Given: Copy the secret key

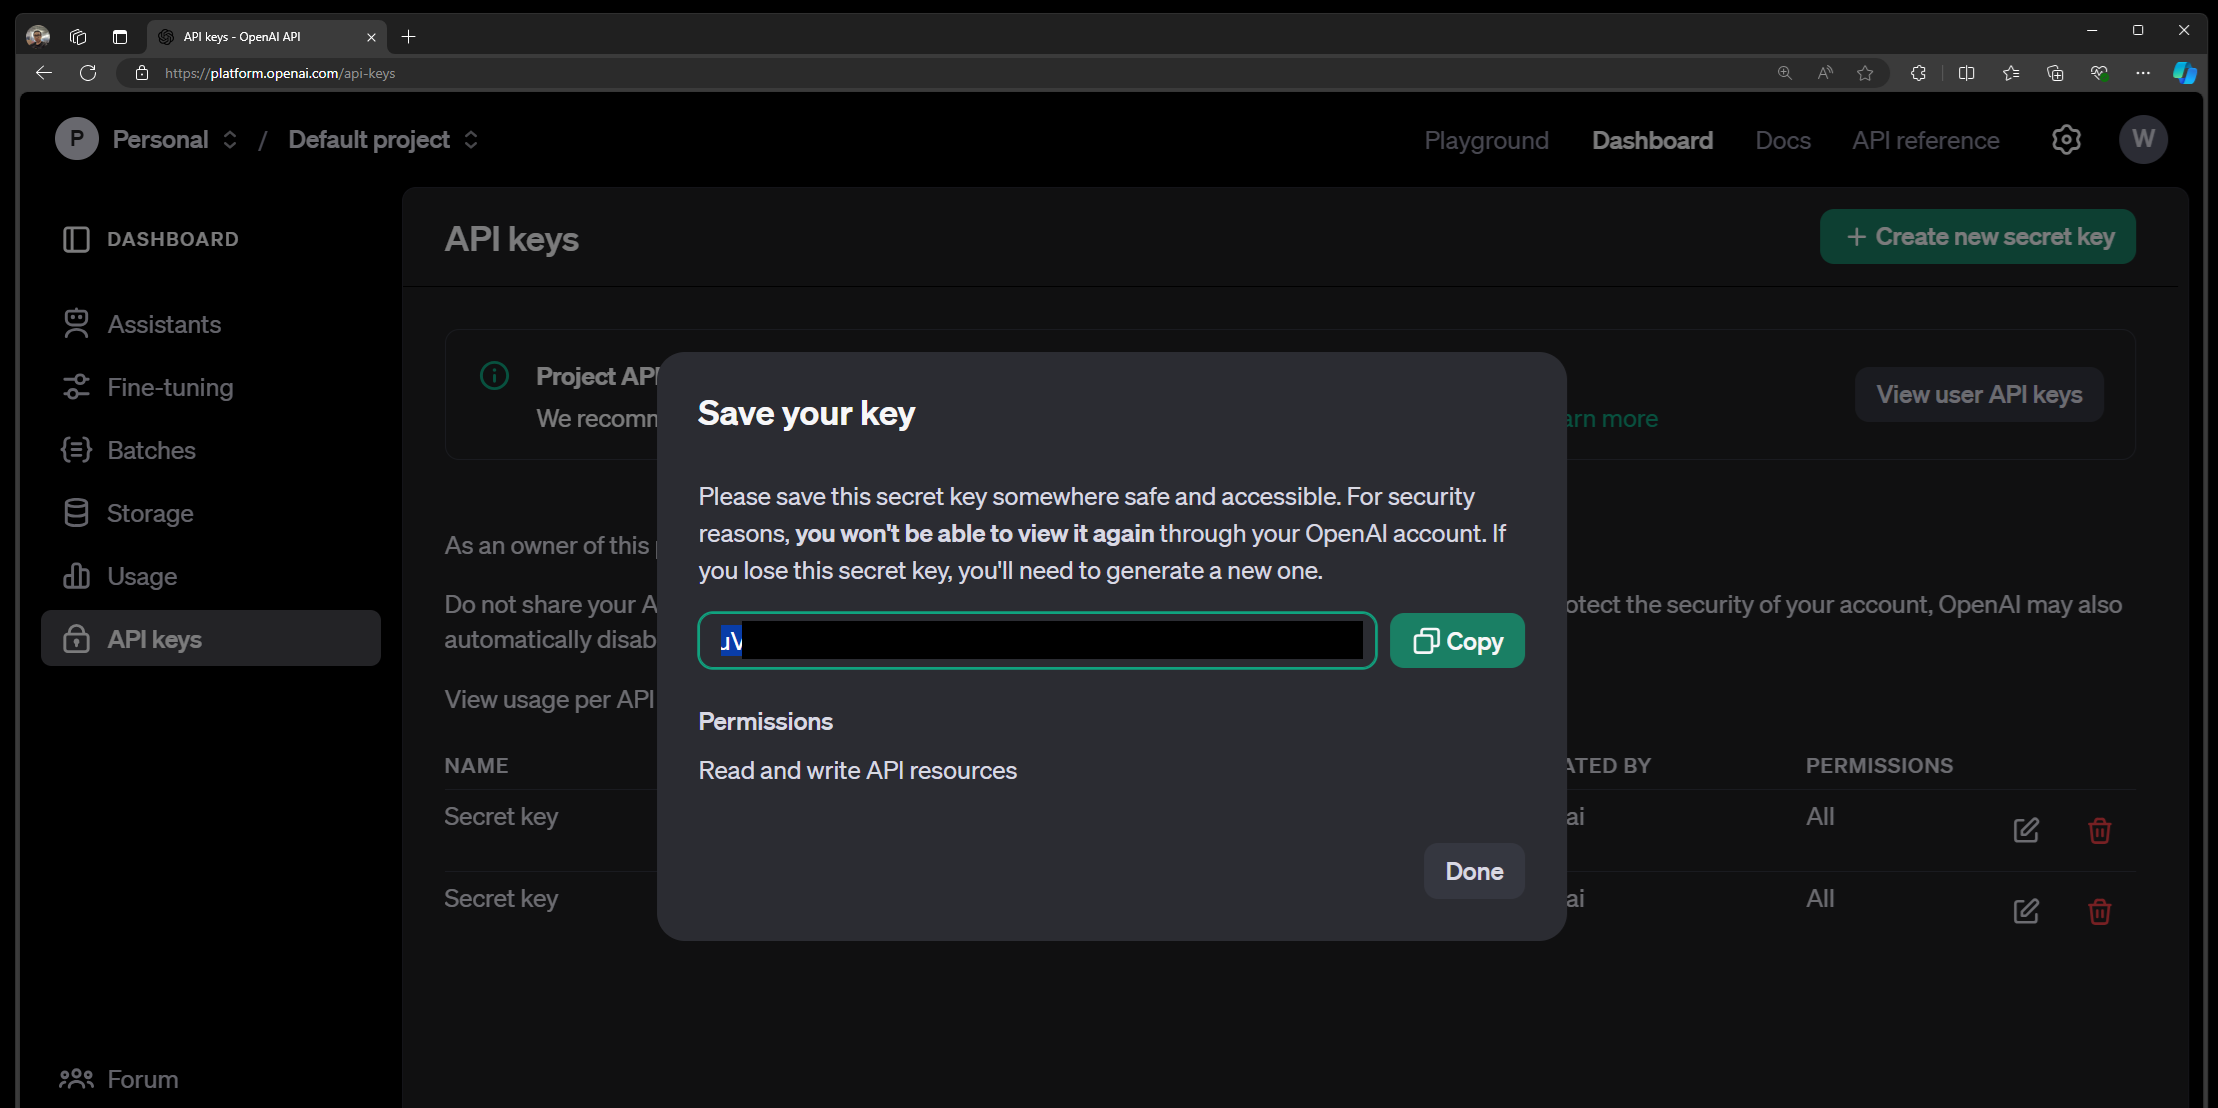Looking at the screenshot, I should pyautogui.click(x=1456, y=640).
